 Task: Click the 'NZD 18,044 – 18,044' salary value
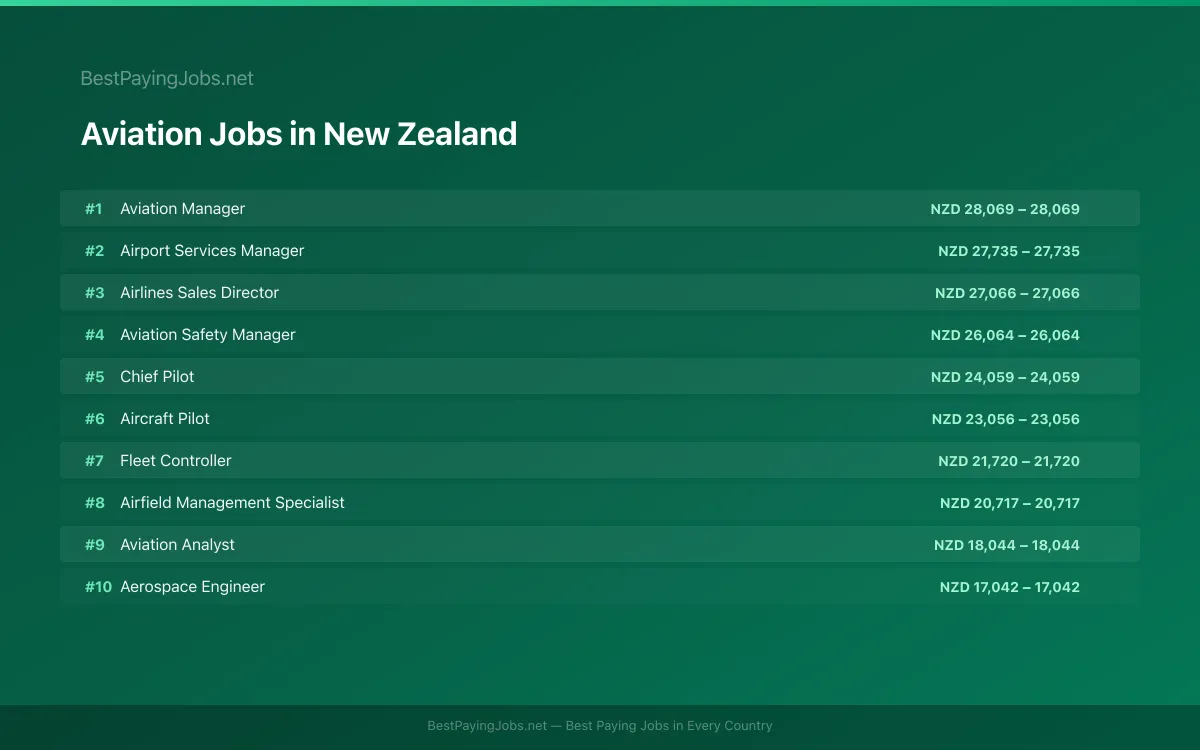tap(1007, 545)
